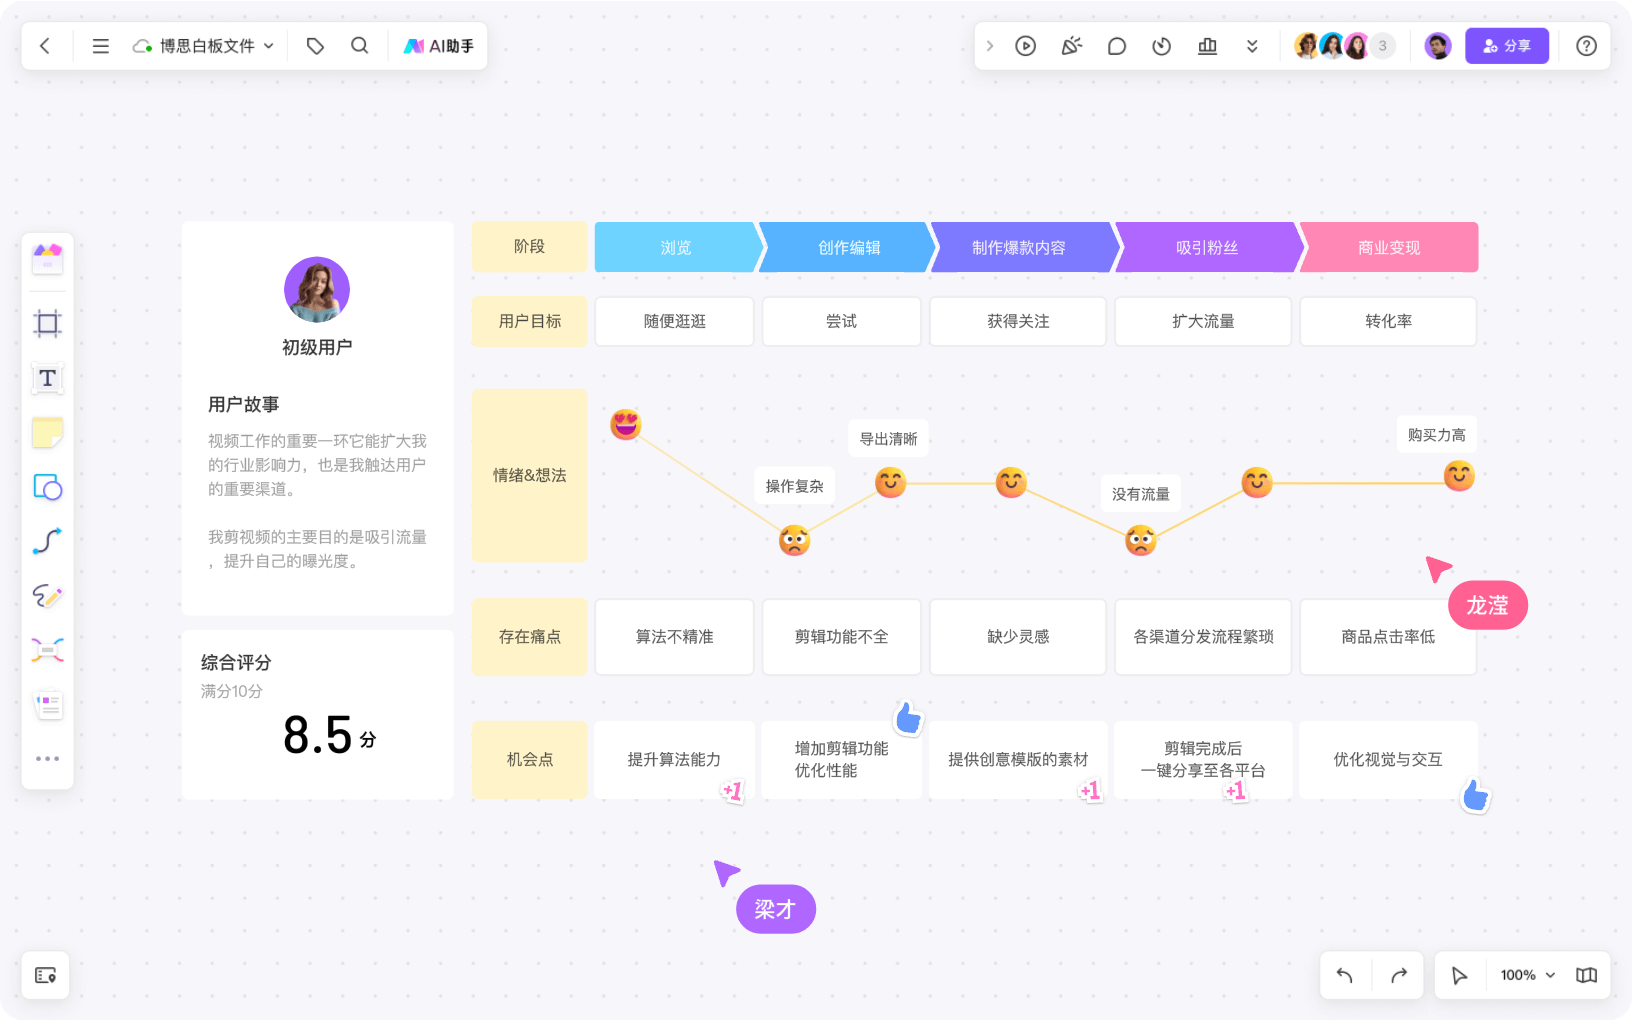Toggle thumbs-up reaction on 增加剪辑功能 card
Screen dimensions: 1632x1020
coord(908,718)
